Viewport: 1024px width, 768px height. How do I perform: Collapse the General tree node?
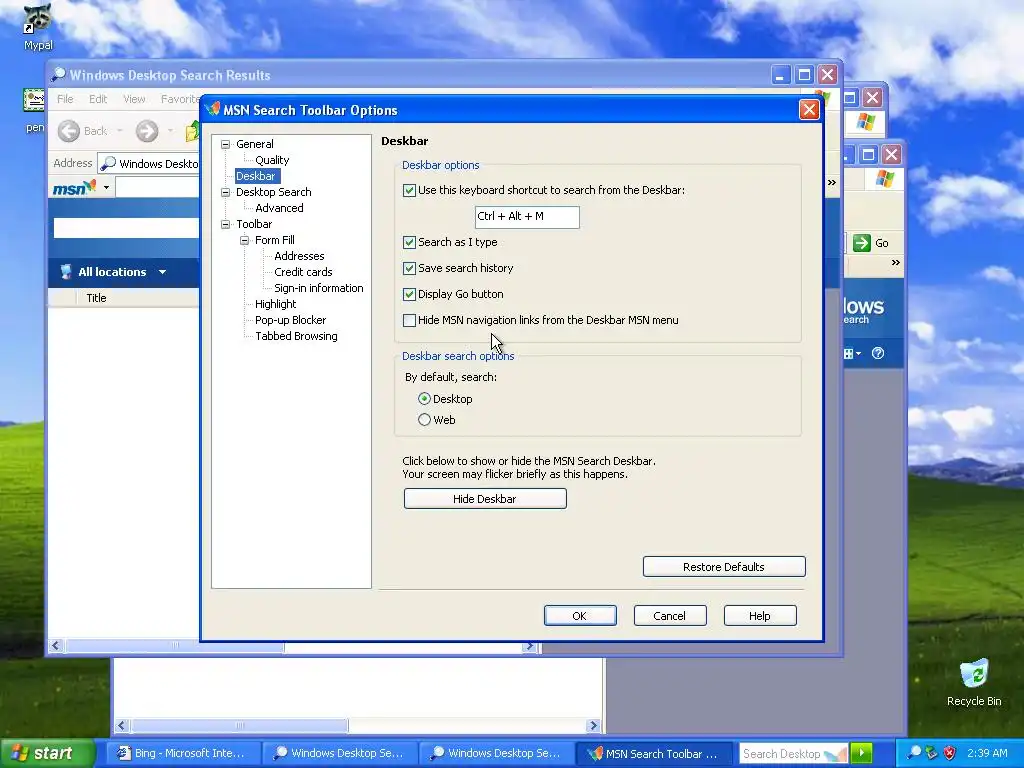click(225, 144)
